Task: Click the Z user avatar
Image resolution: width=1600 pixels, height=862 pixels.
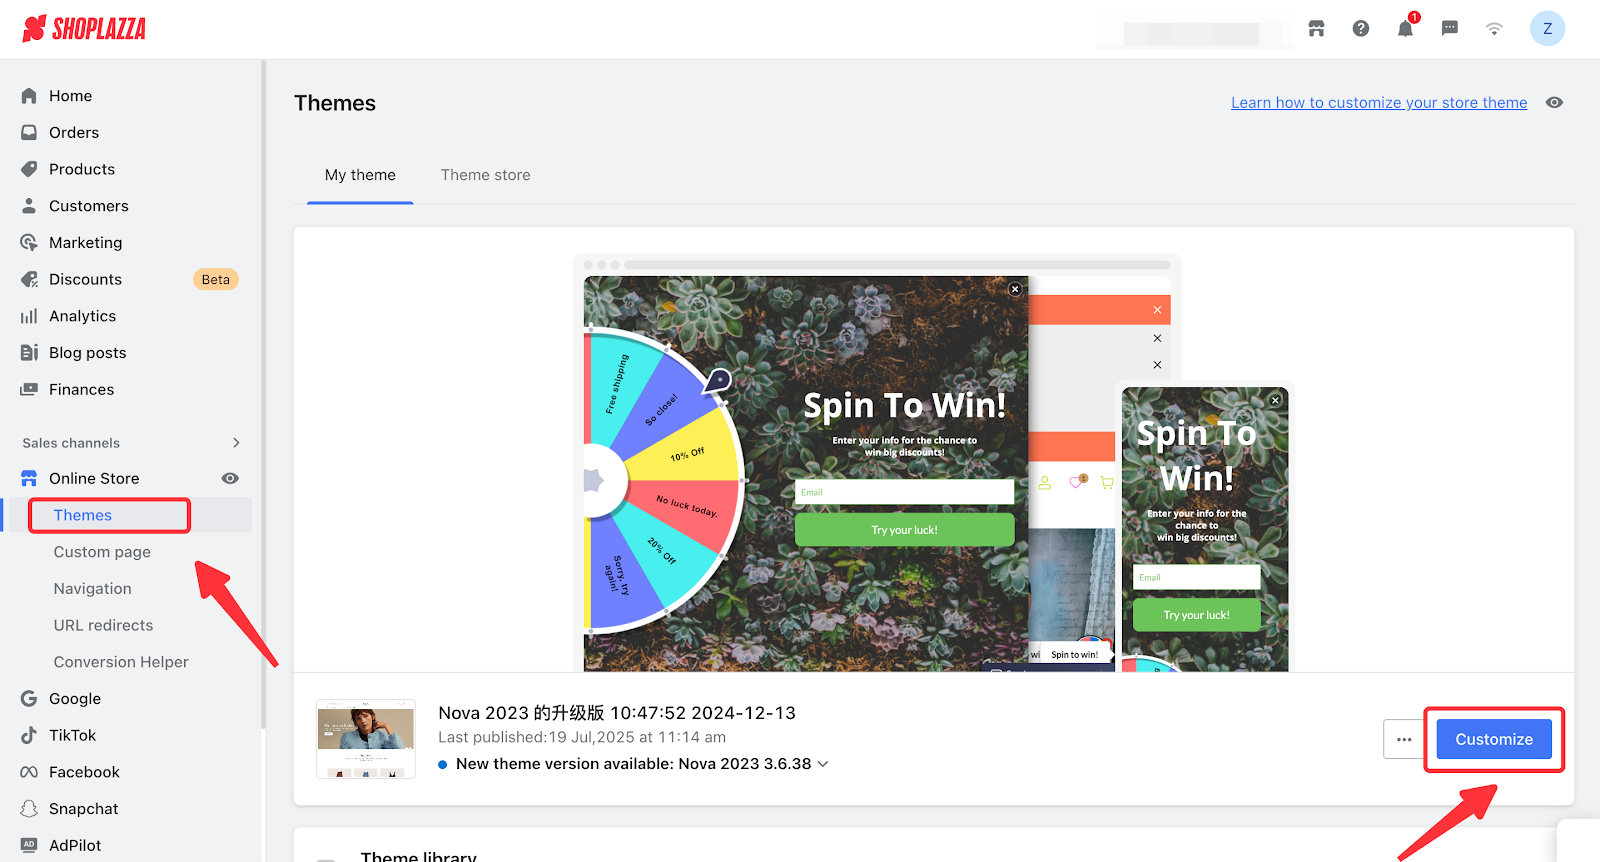Action: click(1547, 29)
